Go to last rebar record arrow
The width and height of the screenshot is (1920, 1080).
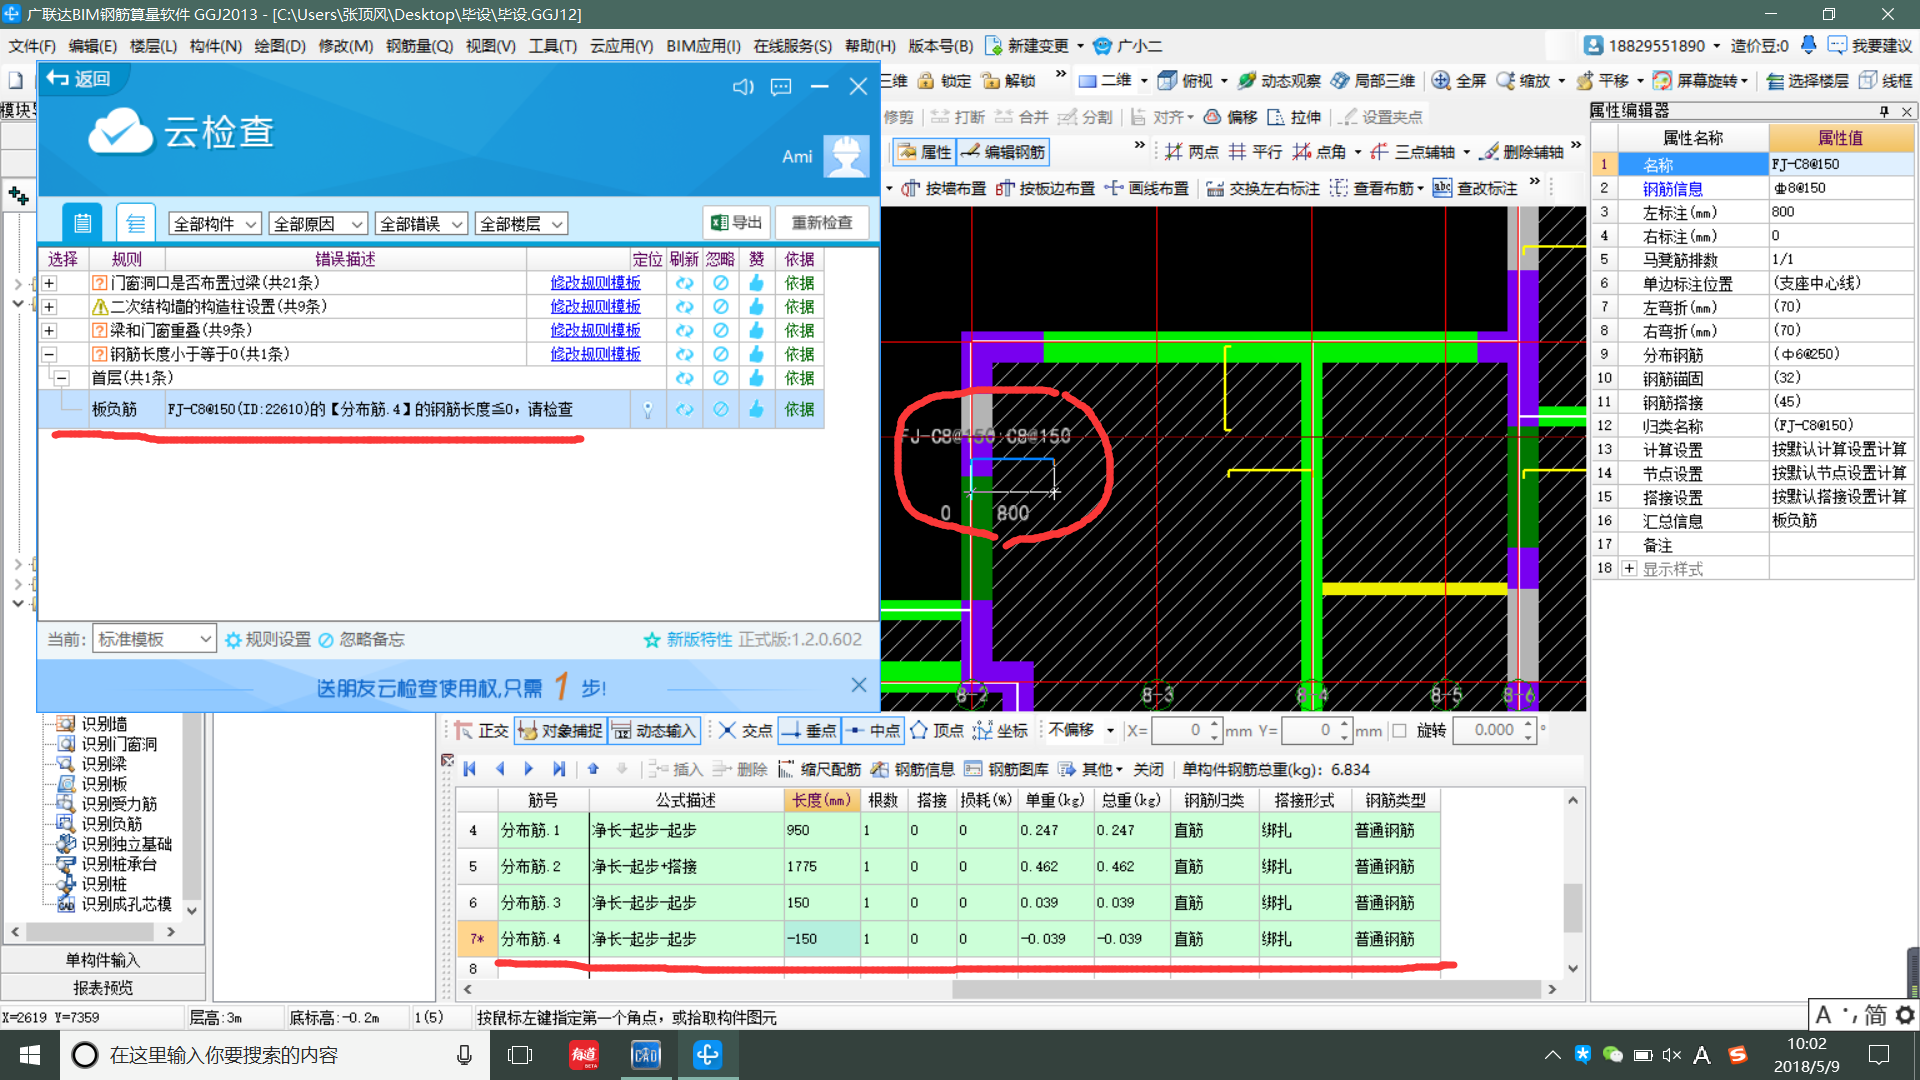(559, 769)
